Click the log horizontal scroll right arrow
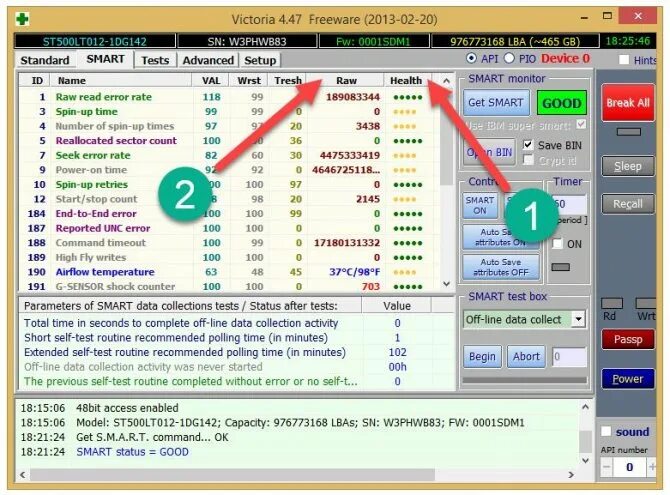 coord(571,474)
